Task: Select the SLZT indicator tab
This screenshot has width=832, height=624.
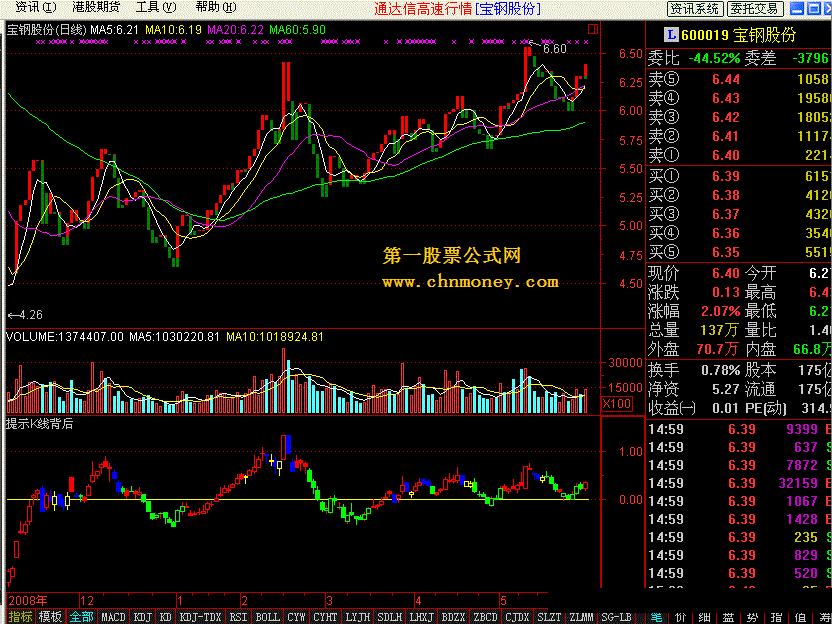Action: coord(549,617)
